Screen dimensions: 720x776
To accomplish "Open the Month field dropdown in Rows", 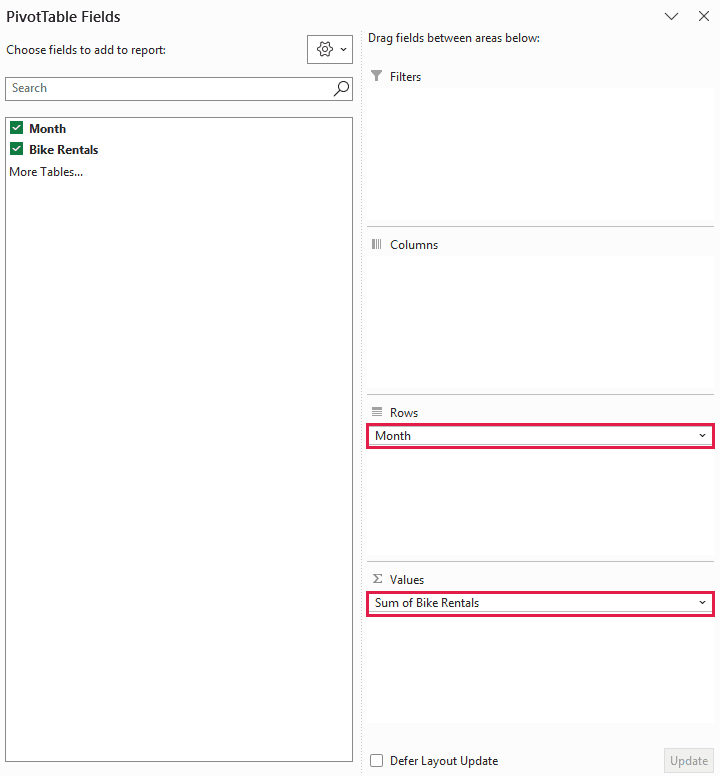I will click(x=702, y=436).
